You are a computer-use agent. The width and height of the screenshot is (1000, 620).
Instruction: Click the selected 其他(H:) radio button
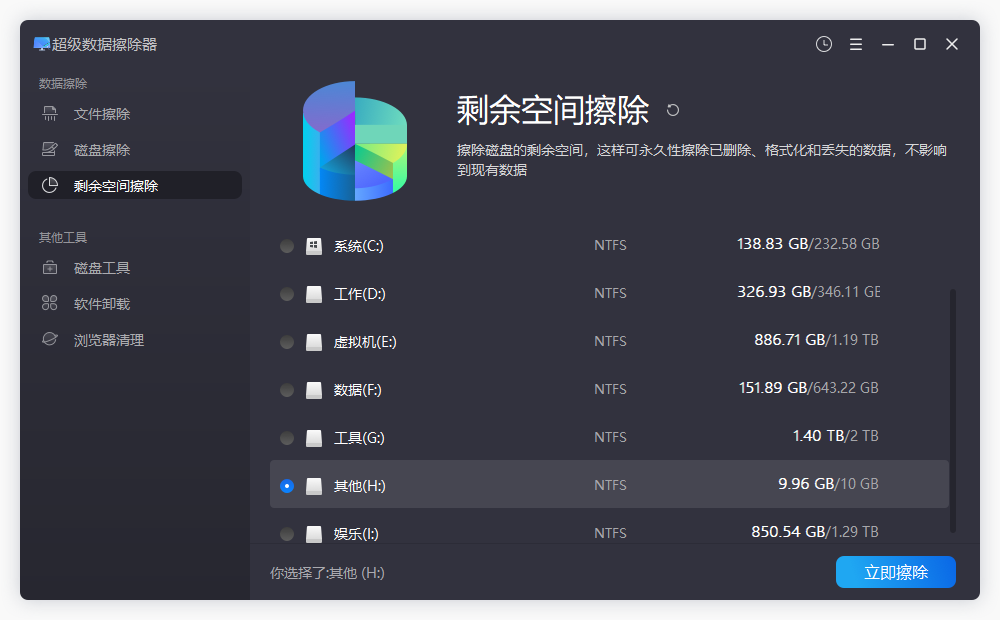(x=287, y=486)
